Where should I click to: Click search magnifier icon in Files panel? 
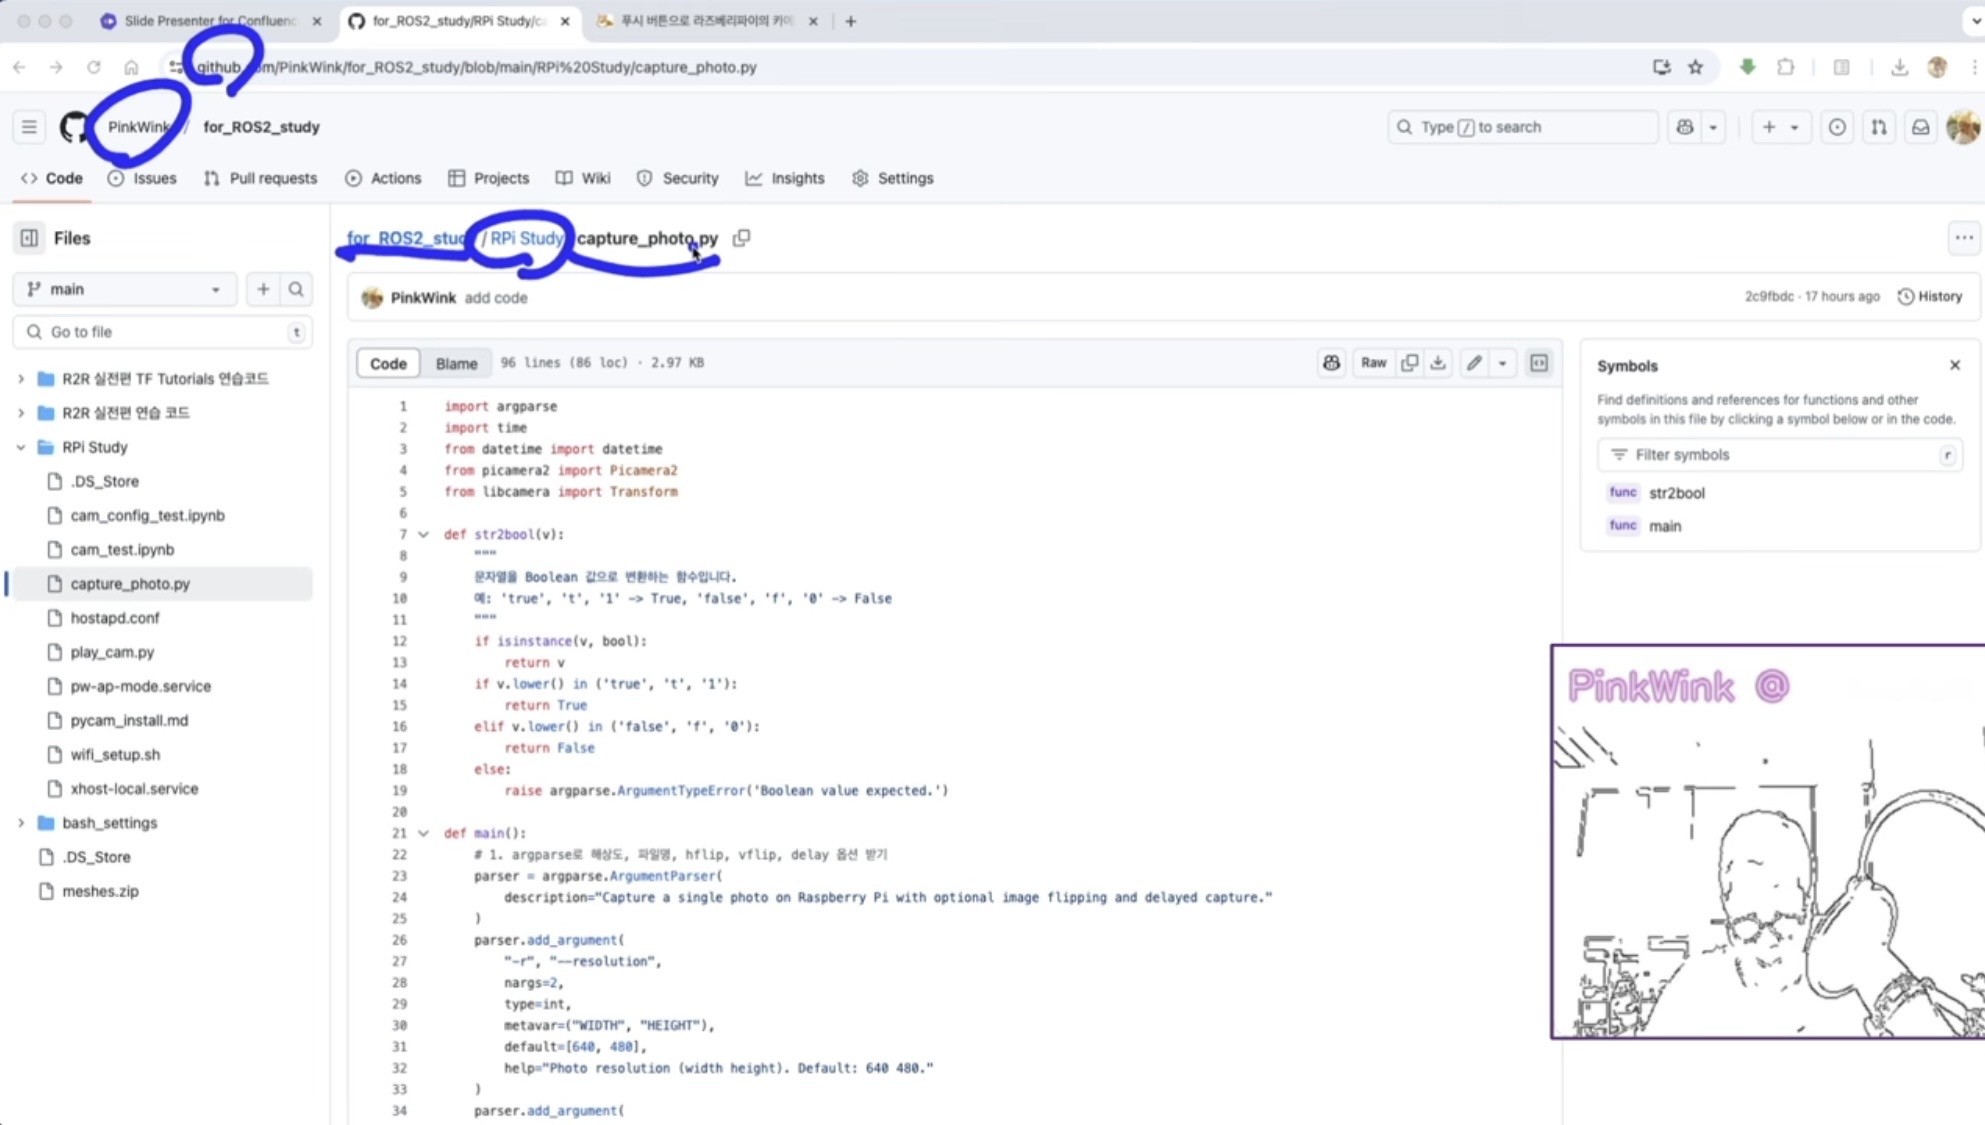296,289
